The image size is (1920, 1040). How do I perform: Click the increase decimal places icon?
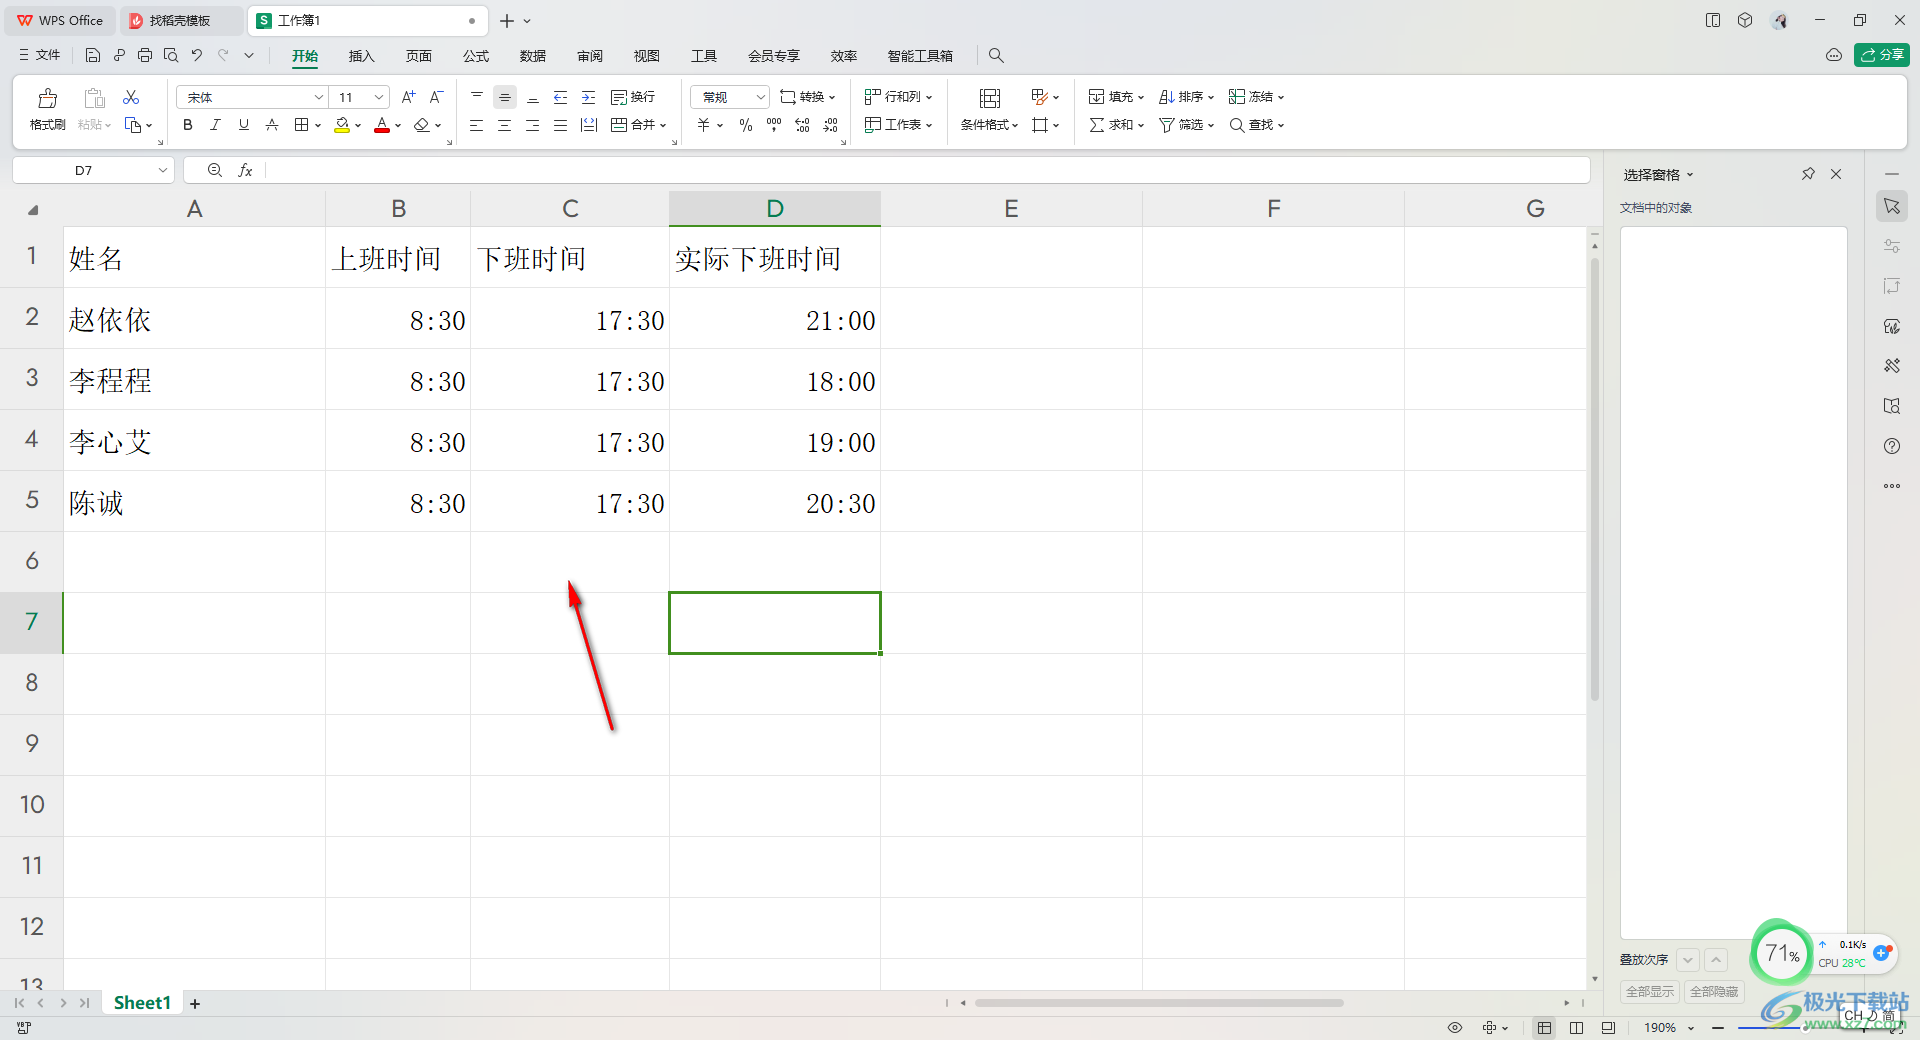coord(802,125)
